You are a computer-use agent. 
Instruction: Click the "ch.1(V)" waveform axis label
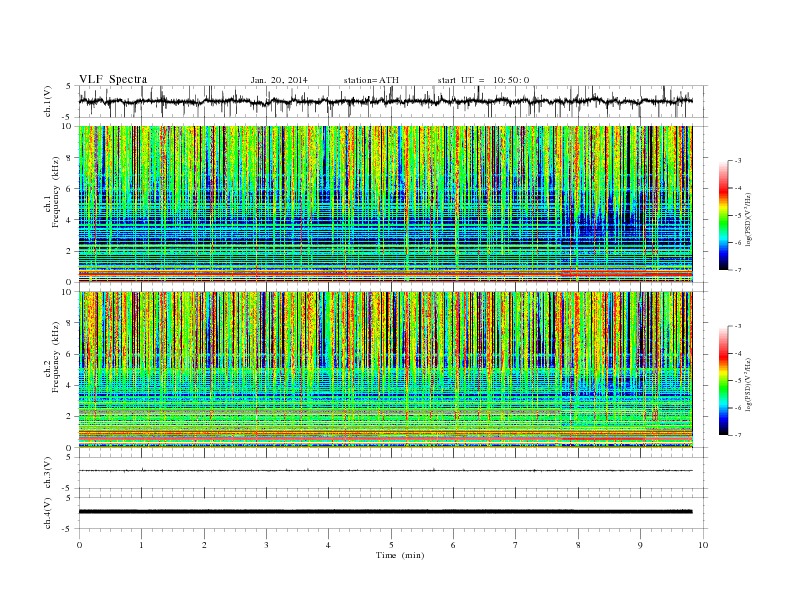[x=48, y=101]
